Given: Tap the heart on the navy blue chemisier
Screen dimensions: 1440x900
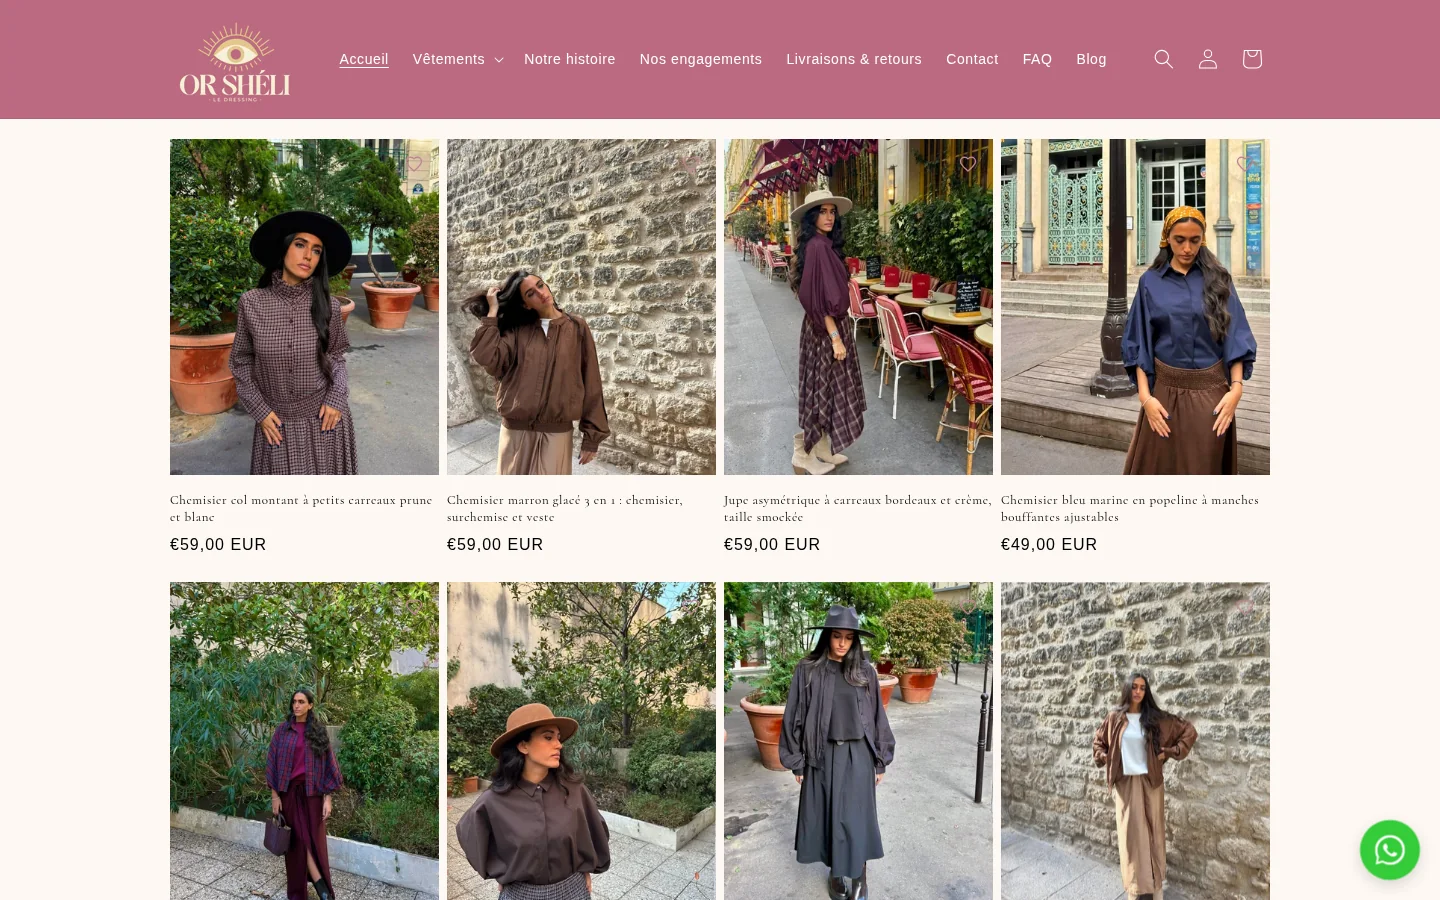Looking at the screenshot, I should (1245, 164).
